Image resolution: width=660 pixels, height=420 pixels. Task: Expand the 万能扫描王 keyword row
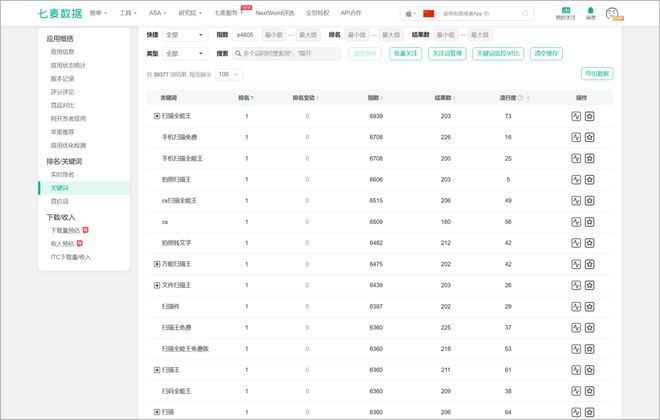point(156,264)
